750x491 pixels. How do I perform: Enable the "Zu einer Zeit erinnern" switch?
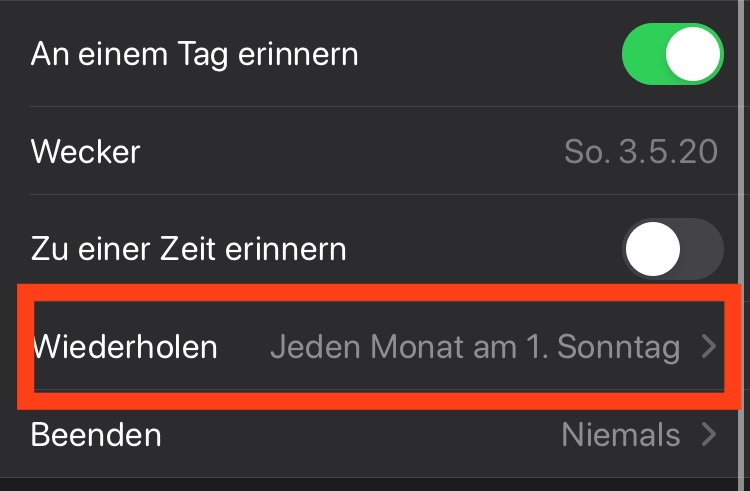pos(672,248)
